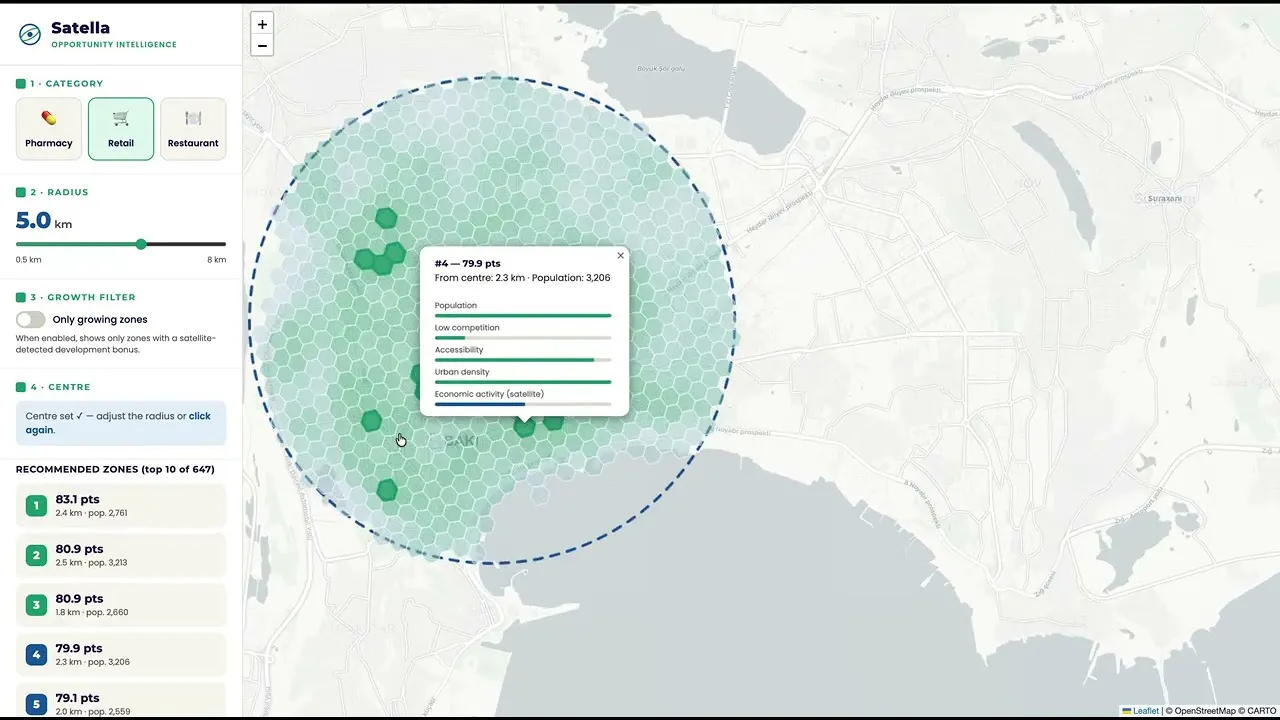Click the 5.0 km radius value
Image resolution: width=1280 pixels, height=720 pixels.
(44, 221)
